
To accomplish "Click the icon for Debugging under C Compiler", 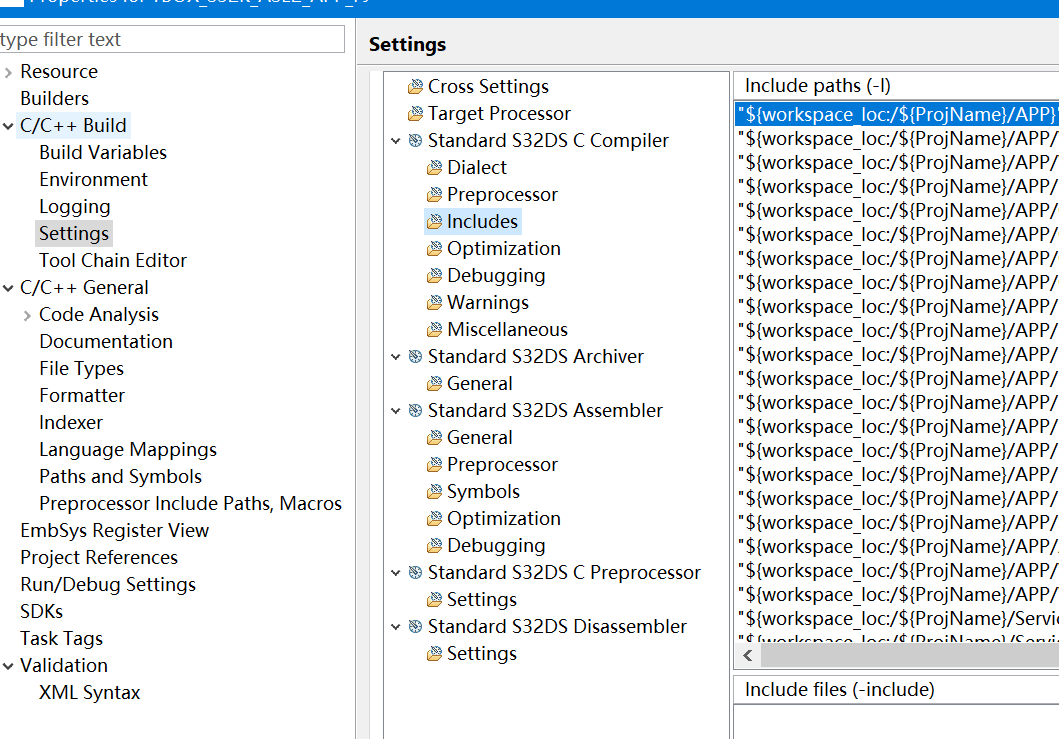I will click(x=434, y=276).
